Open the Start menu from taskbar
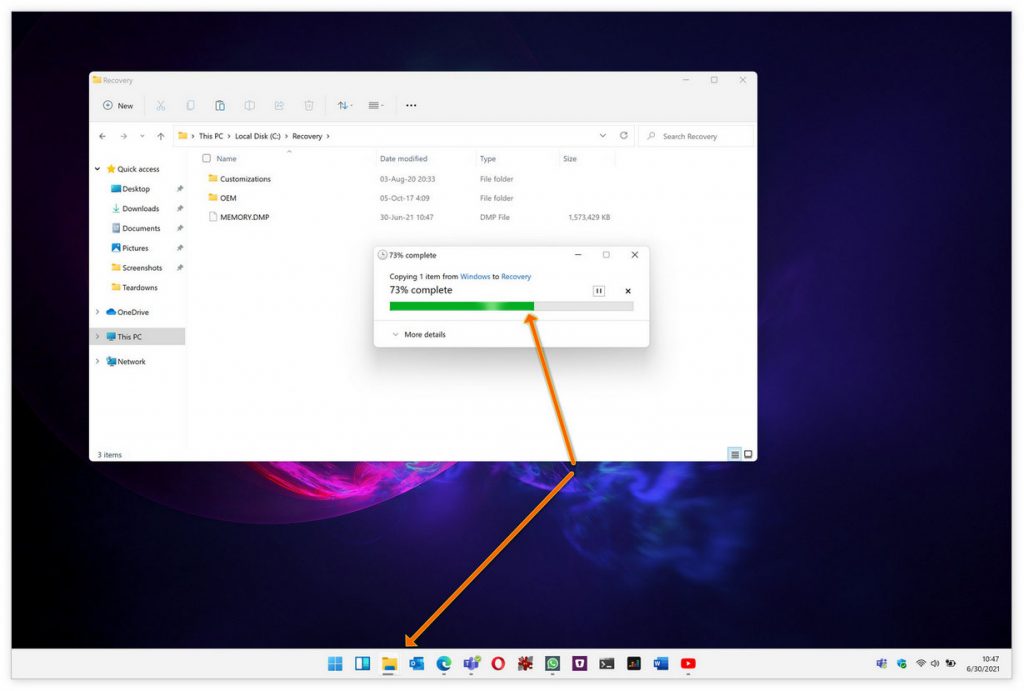 335,664
